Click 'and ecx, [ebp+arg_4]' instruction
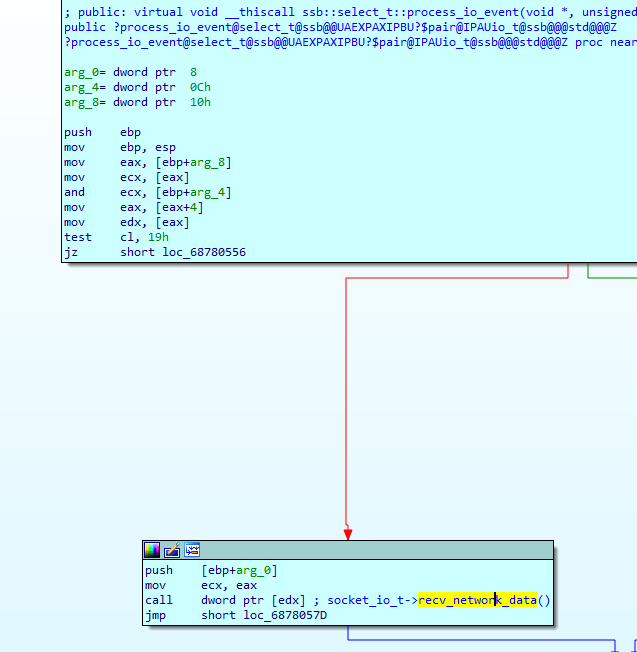 (148, 192)
